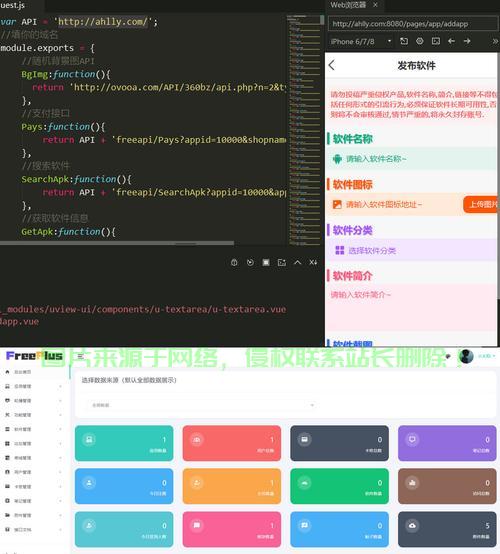Viewport: 500px width, 554px height.
Task: Click the eye-shaped icon in browser toolbar
Action: click(x=420, y=41)
